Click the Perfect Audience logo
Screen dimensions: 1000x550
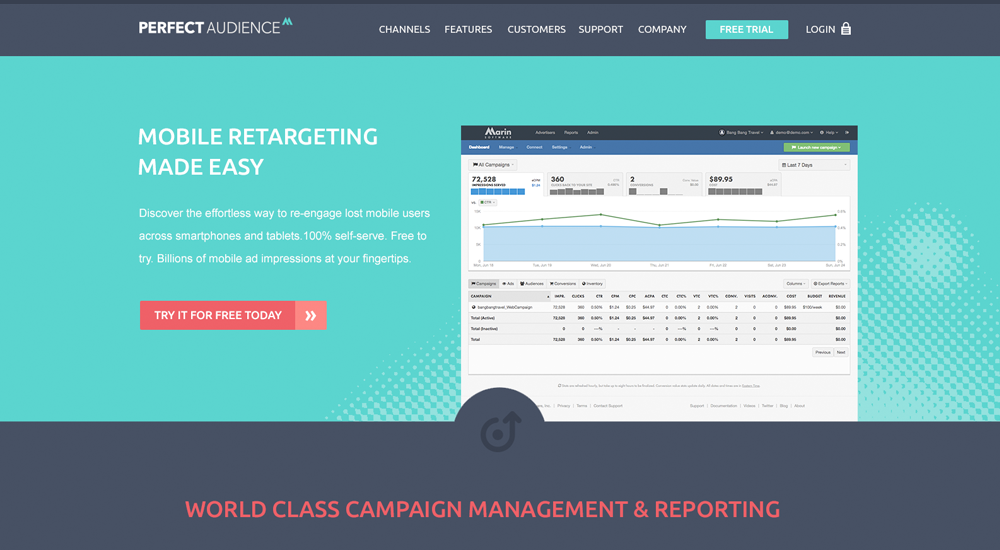pyautogui.click(x=215, y=27)
